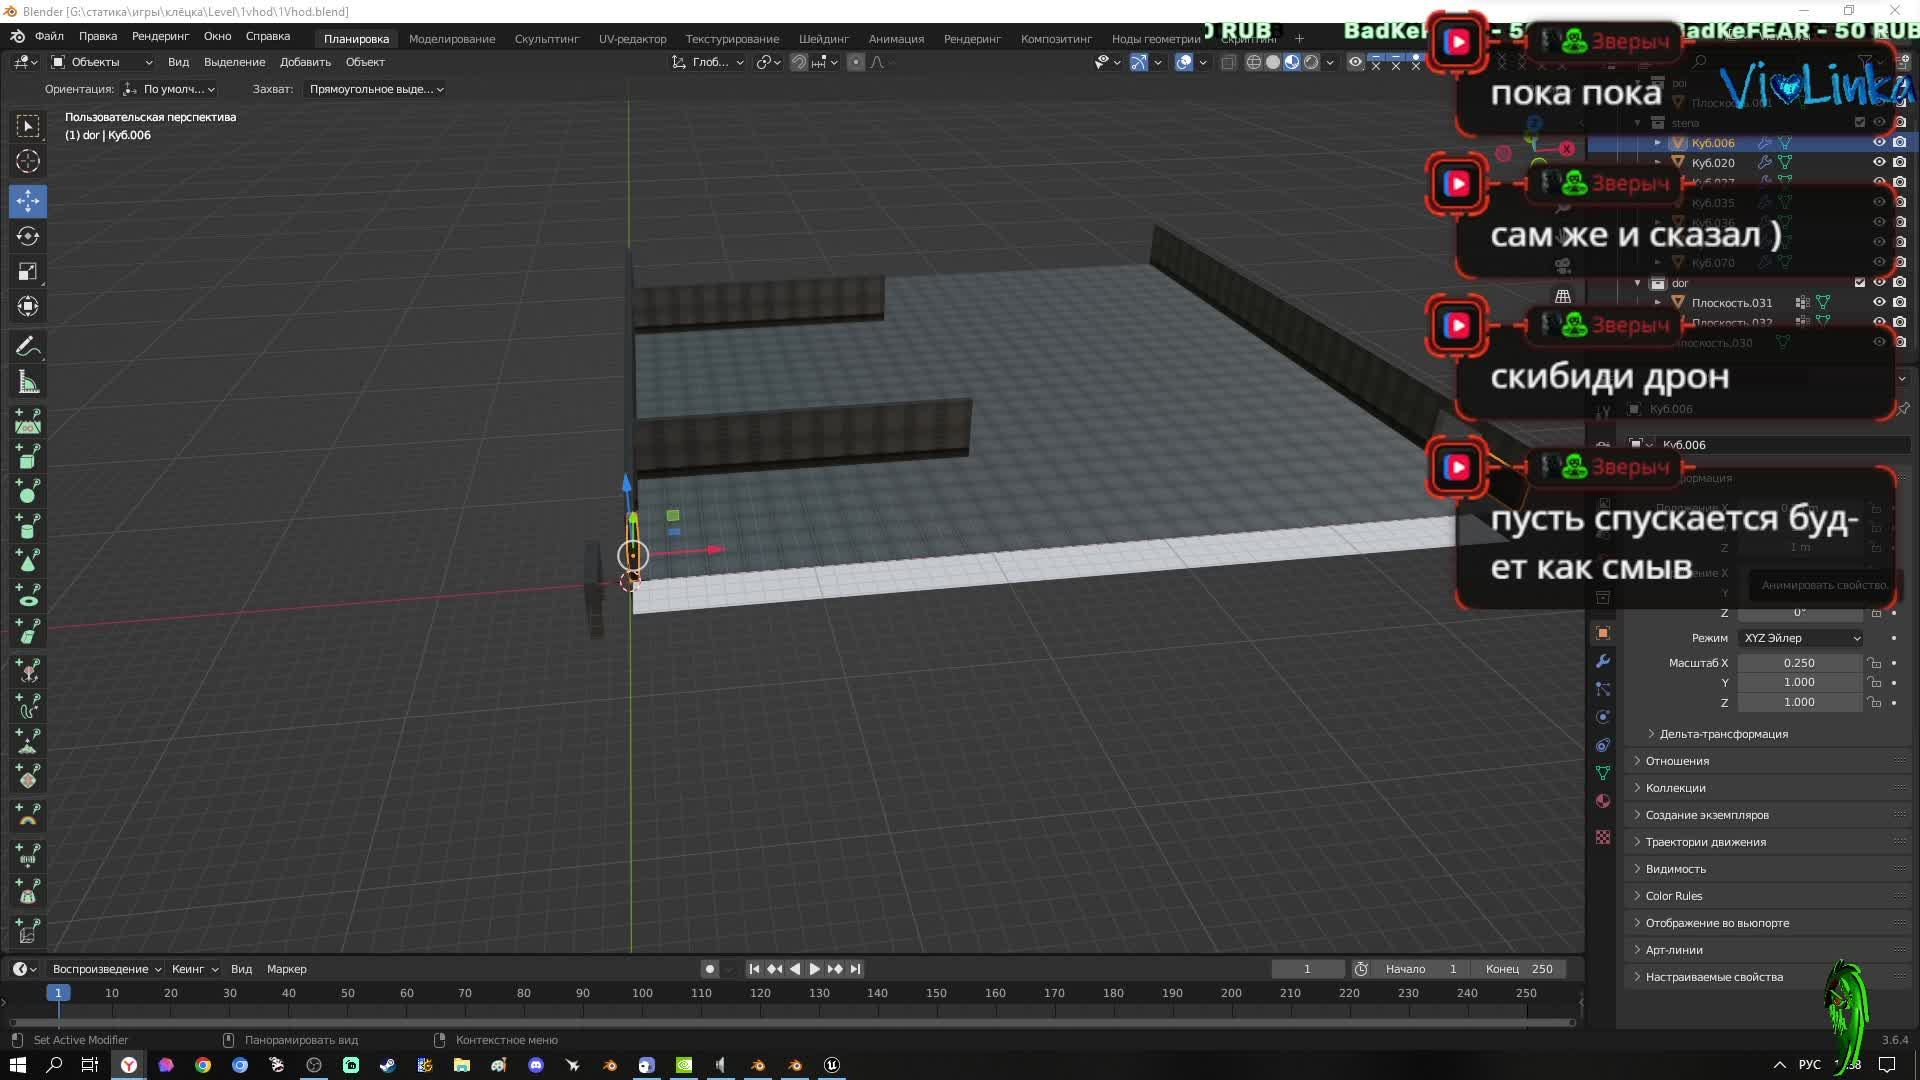Image resolution: width=1920 pixels, height=1080 pixels.
Task: Open Steam from the Windows taskbar
Action: tap(387, 1065)
